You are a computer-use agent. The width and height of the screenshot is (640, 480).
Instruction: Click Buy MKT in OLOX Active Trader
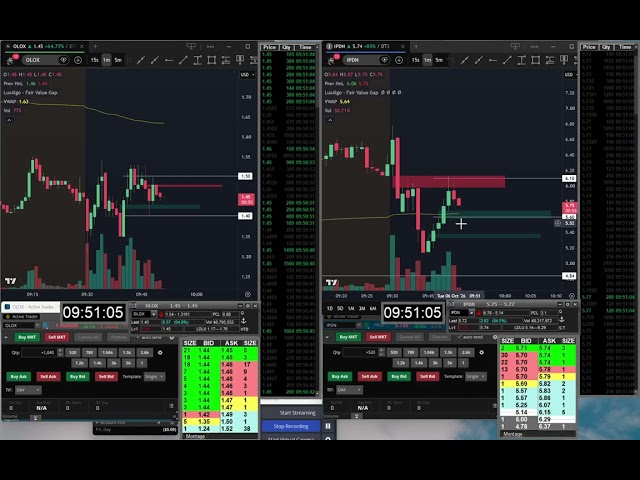click(27, 337)
